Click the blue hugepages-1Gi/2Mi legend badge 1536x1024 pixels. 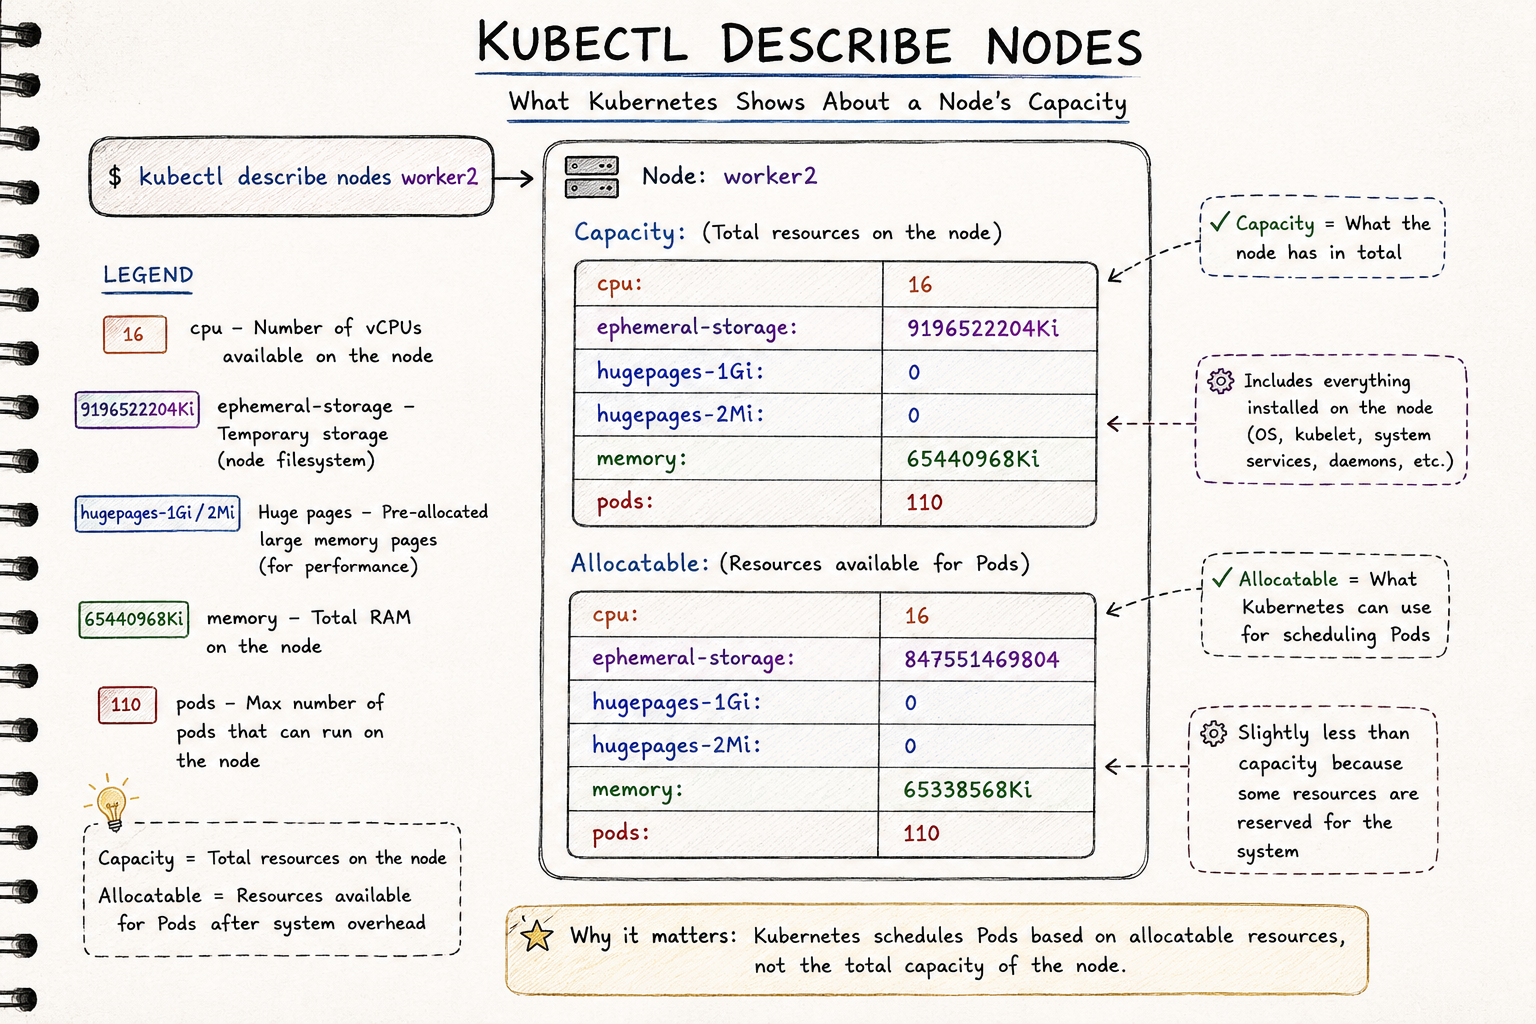(x=158, y=513)
